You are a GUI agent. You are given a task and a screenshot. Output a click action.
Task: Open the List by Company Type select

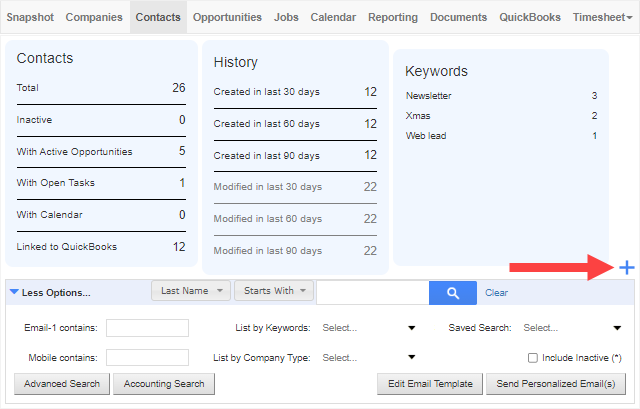pyautogui.click(x=369, y=358)
